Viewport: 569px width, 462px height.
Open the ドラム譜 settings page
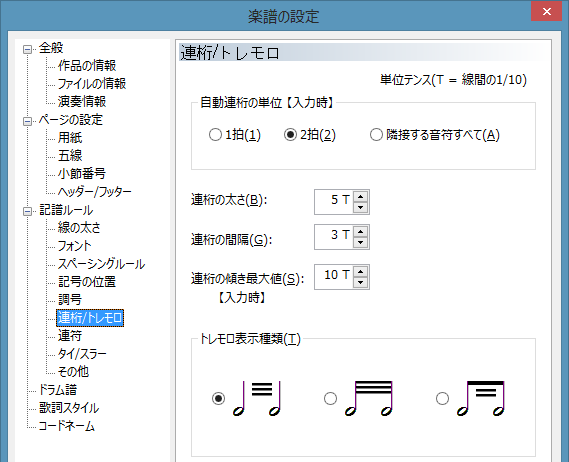point(58,390)
